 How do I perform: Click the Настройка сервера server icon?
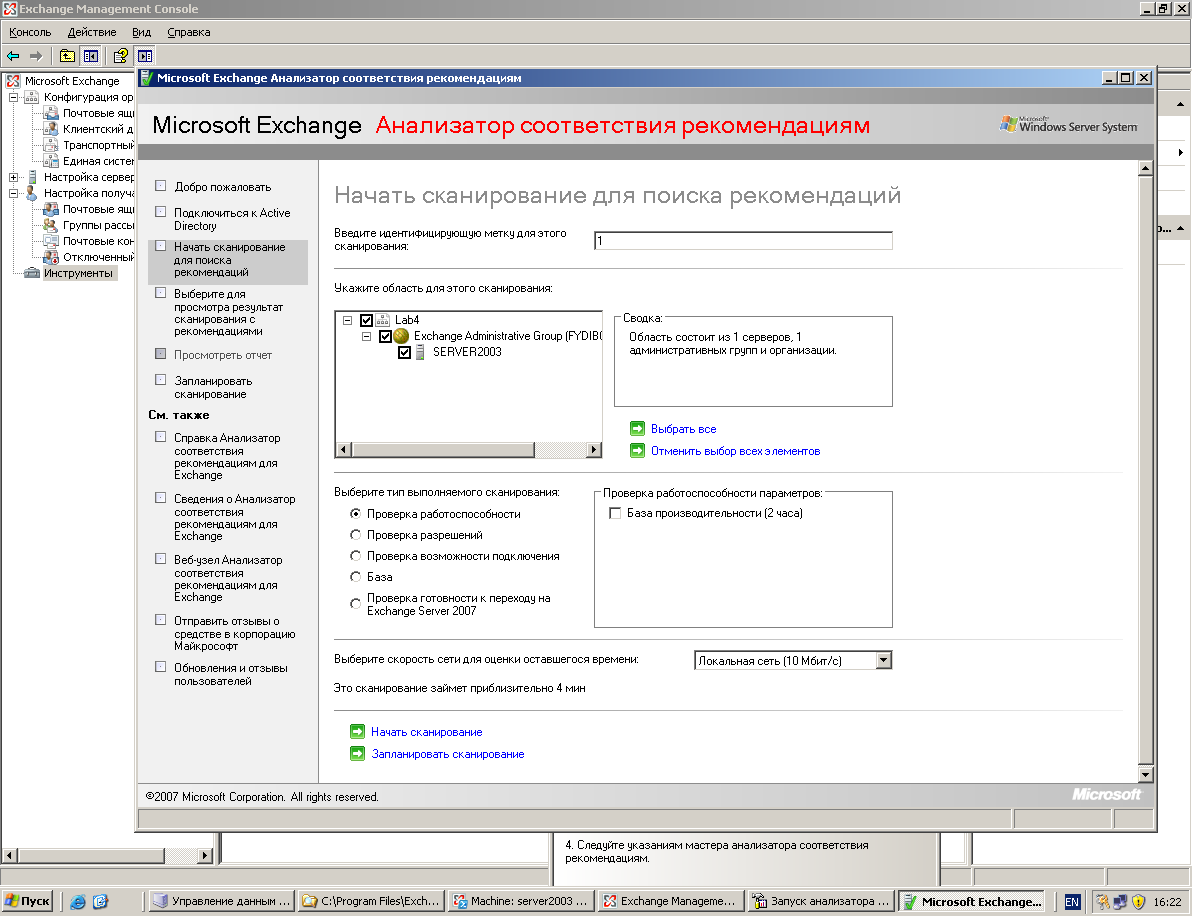[x=32, y=177]
